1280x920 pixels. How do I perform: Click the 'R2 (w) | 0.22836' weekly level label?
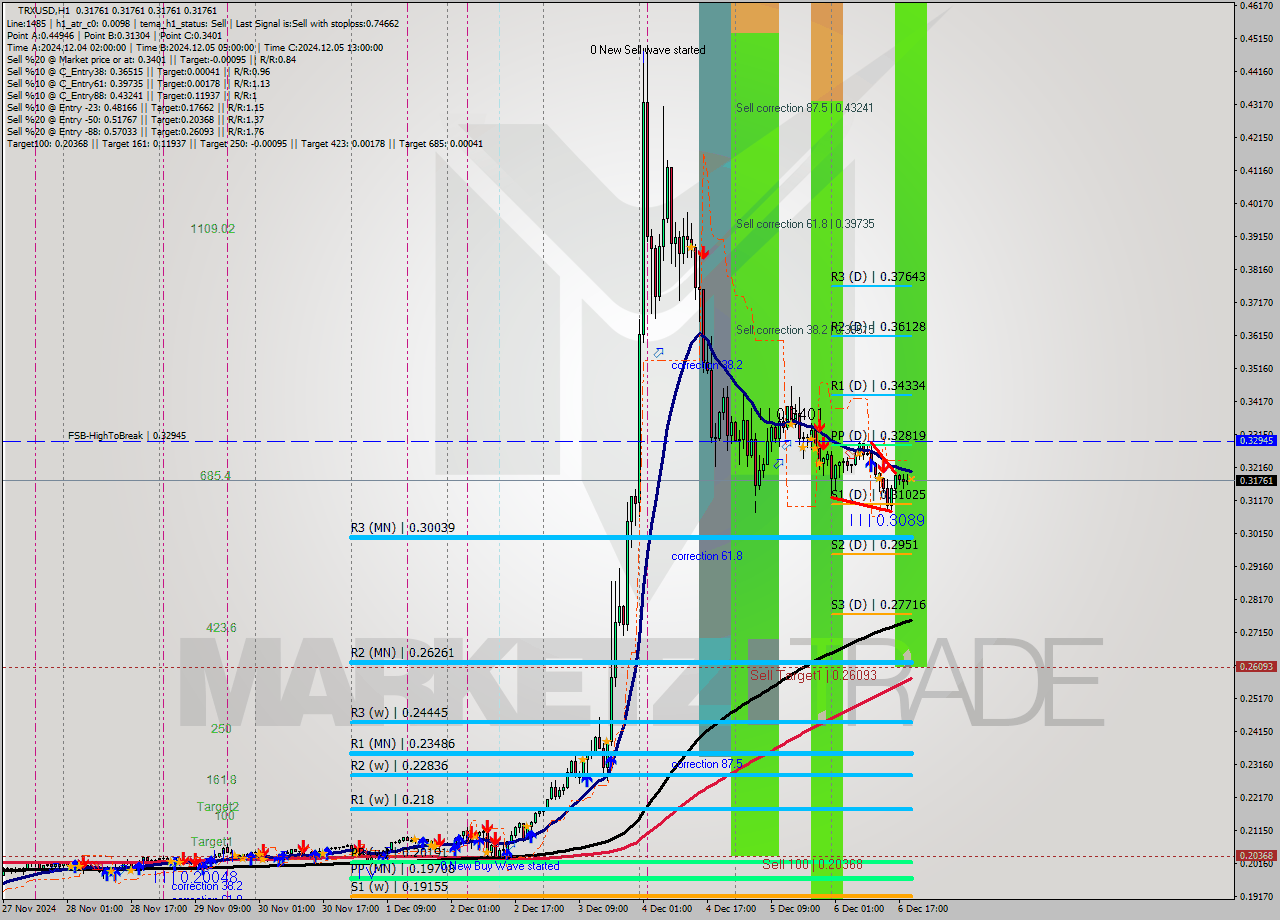coord(399,766)
